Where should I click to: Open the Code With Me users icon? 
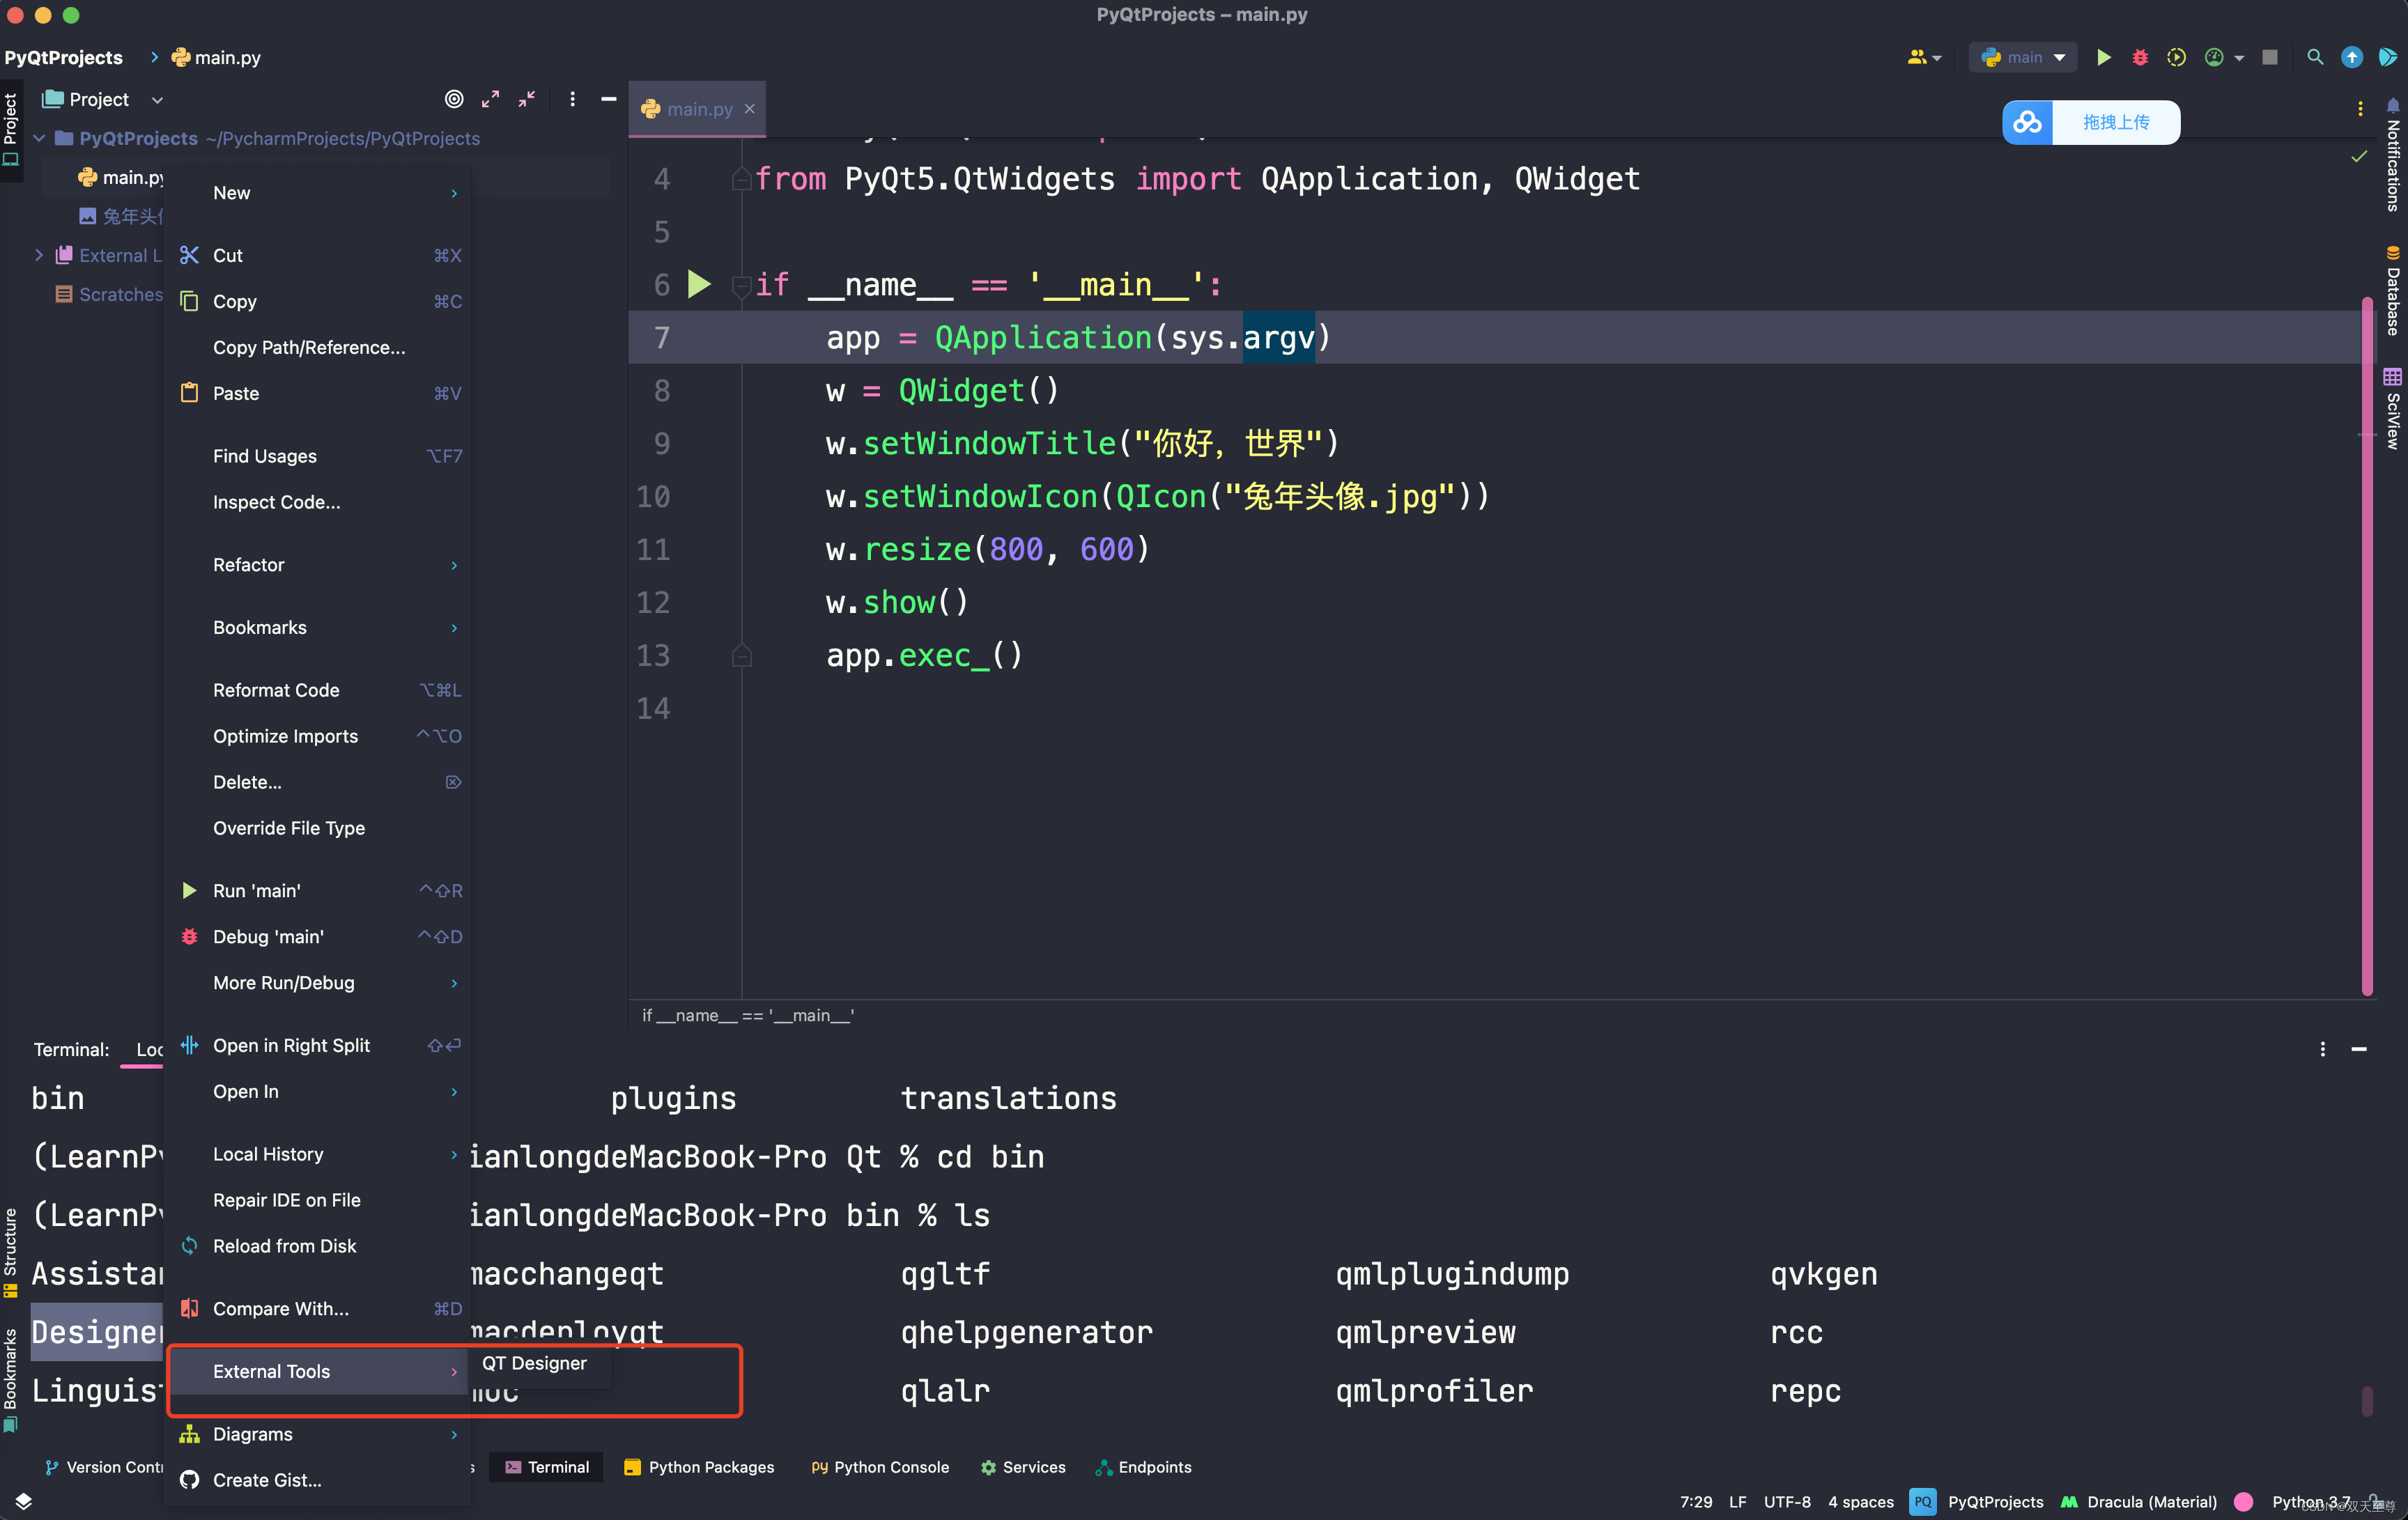tap(1917, 57)
